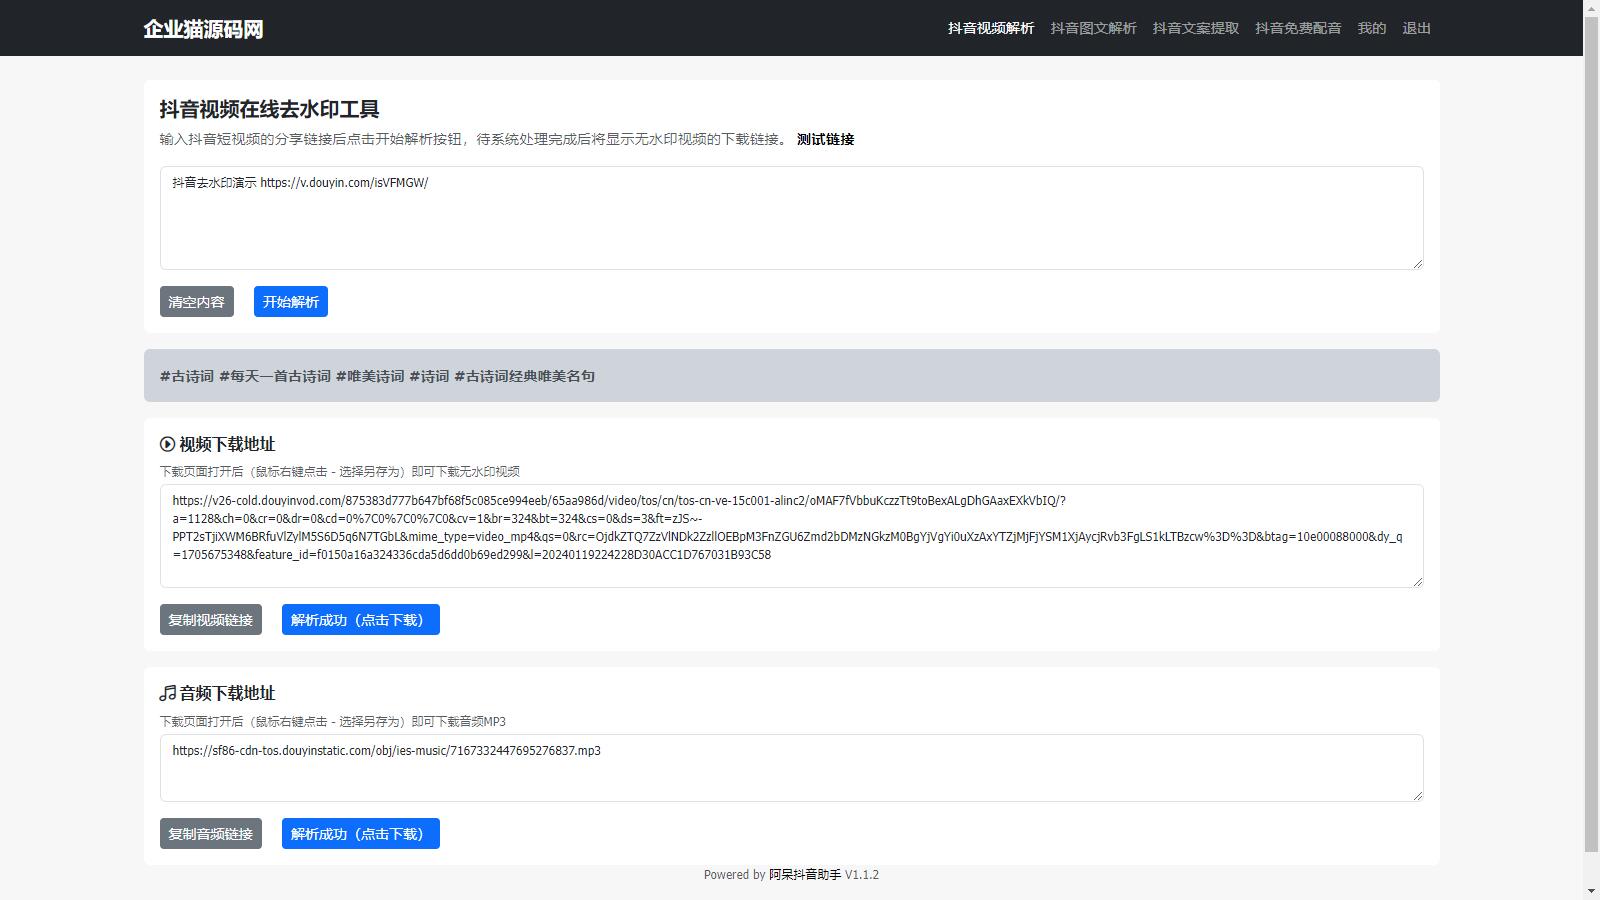Open the 抖音视频解析 nav tab
Screen dimensions: 1600x900
(990, 28)
